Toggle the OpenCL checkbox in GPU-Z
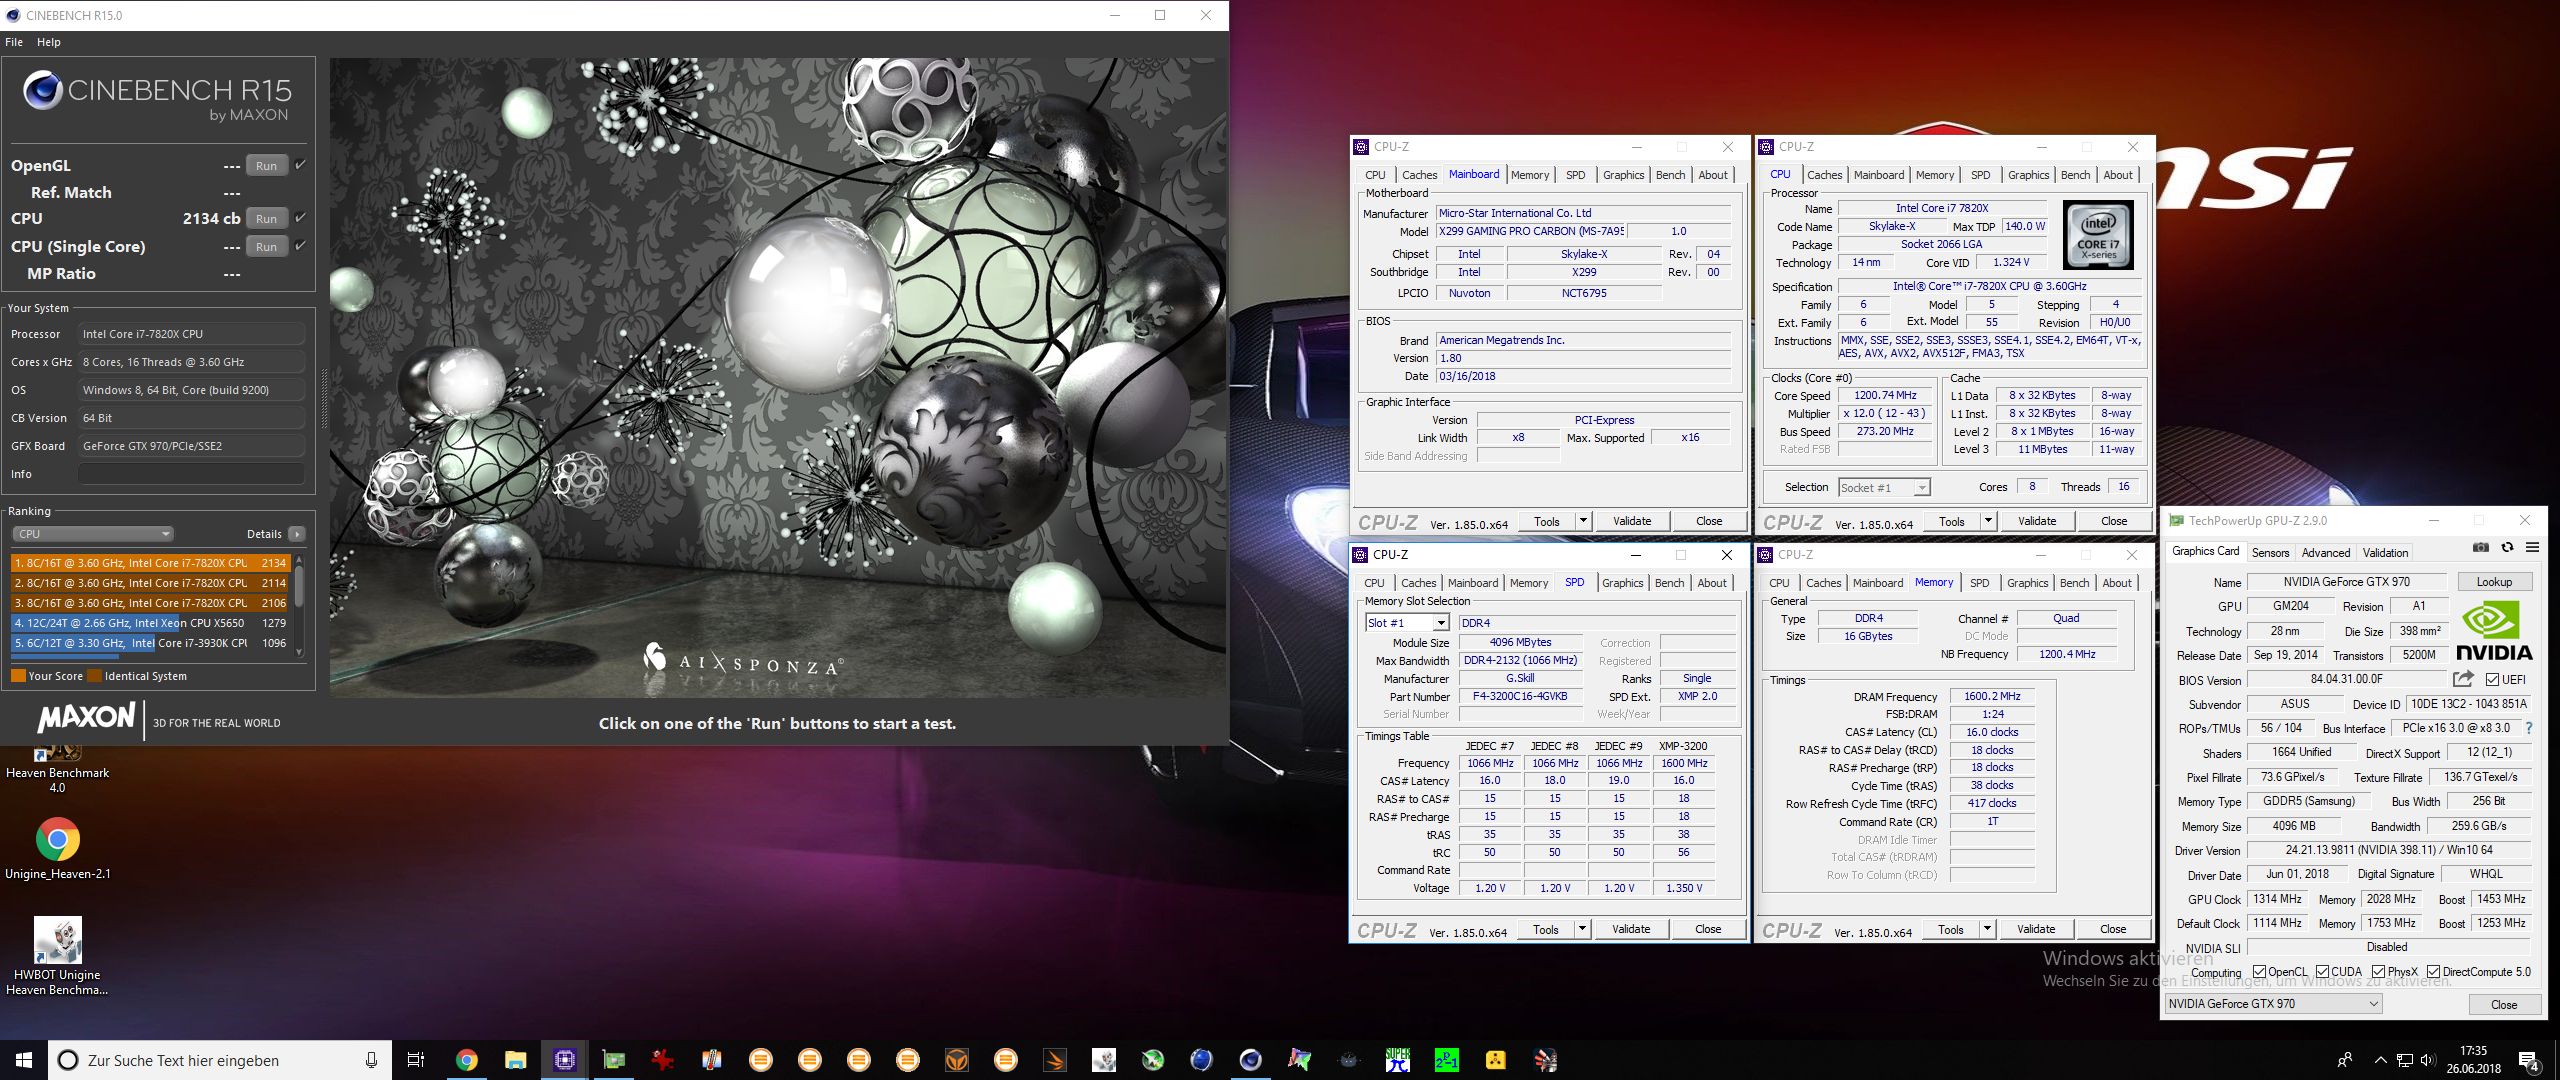 (x=2259, y=972)
